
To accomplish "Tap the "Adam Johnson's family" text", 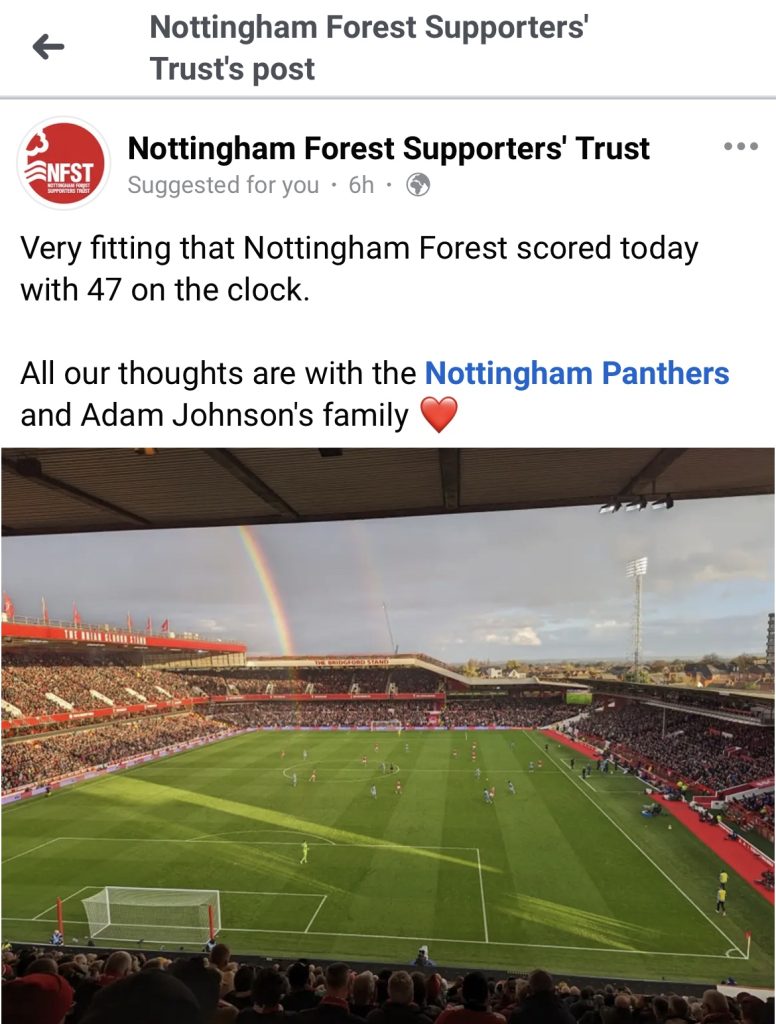I will 214,415.
